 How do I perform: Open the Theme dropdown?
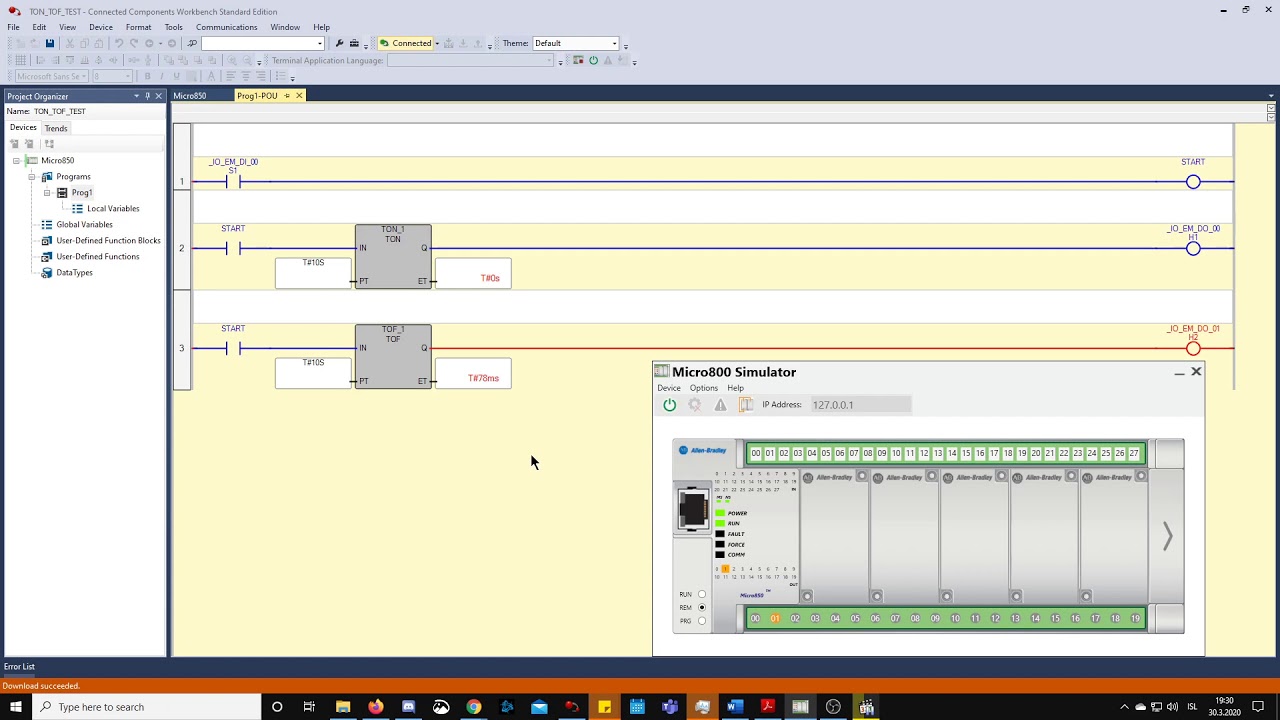(x=614, y=43)
